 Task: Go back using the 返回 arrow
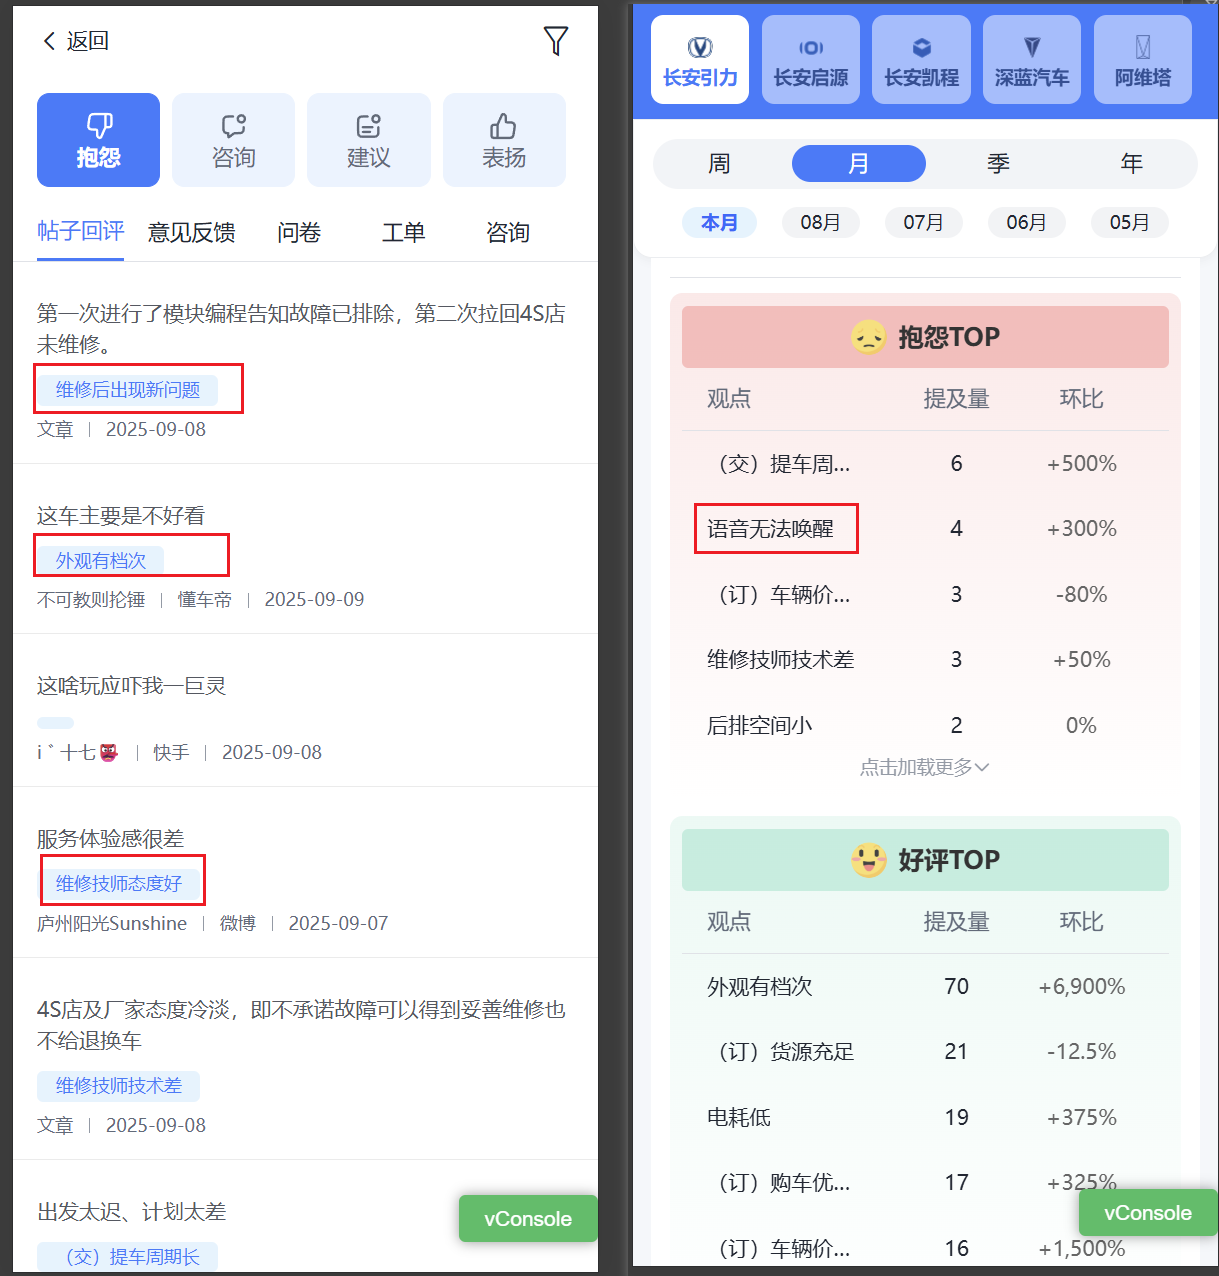[74, 41]
